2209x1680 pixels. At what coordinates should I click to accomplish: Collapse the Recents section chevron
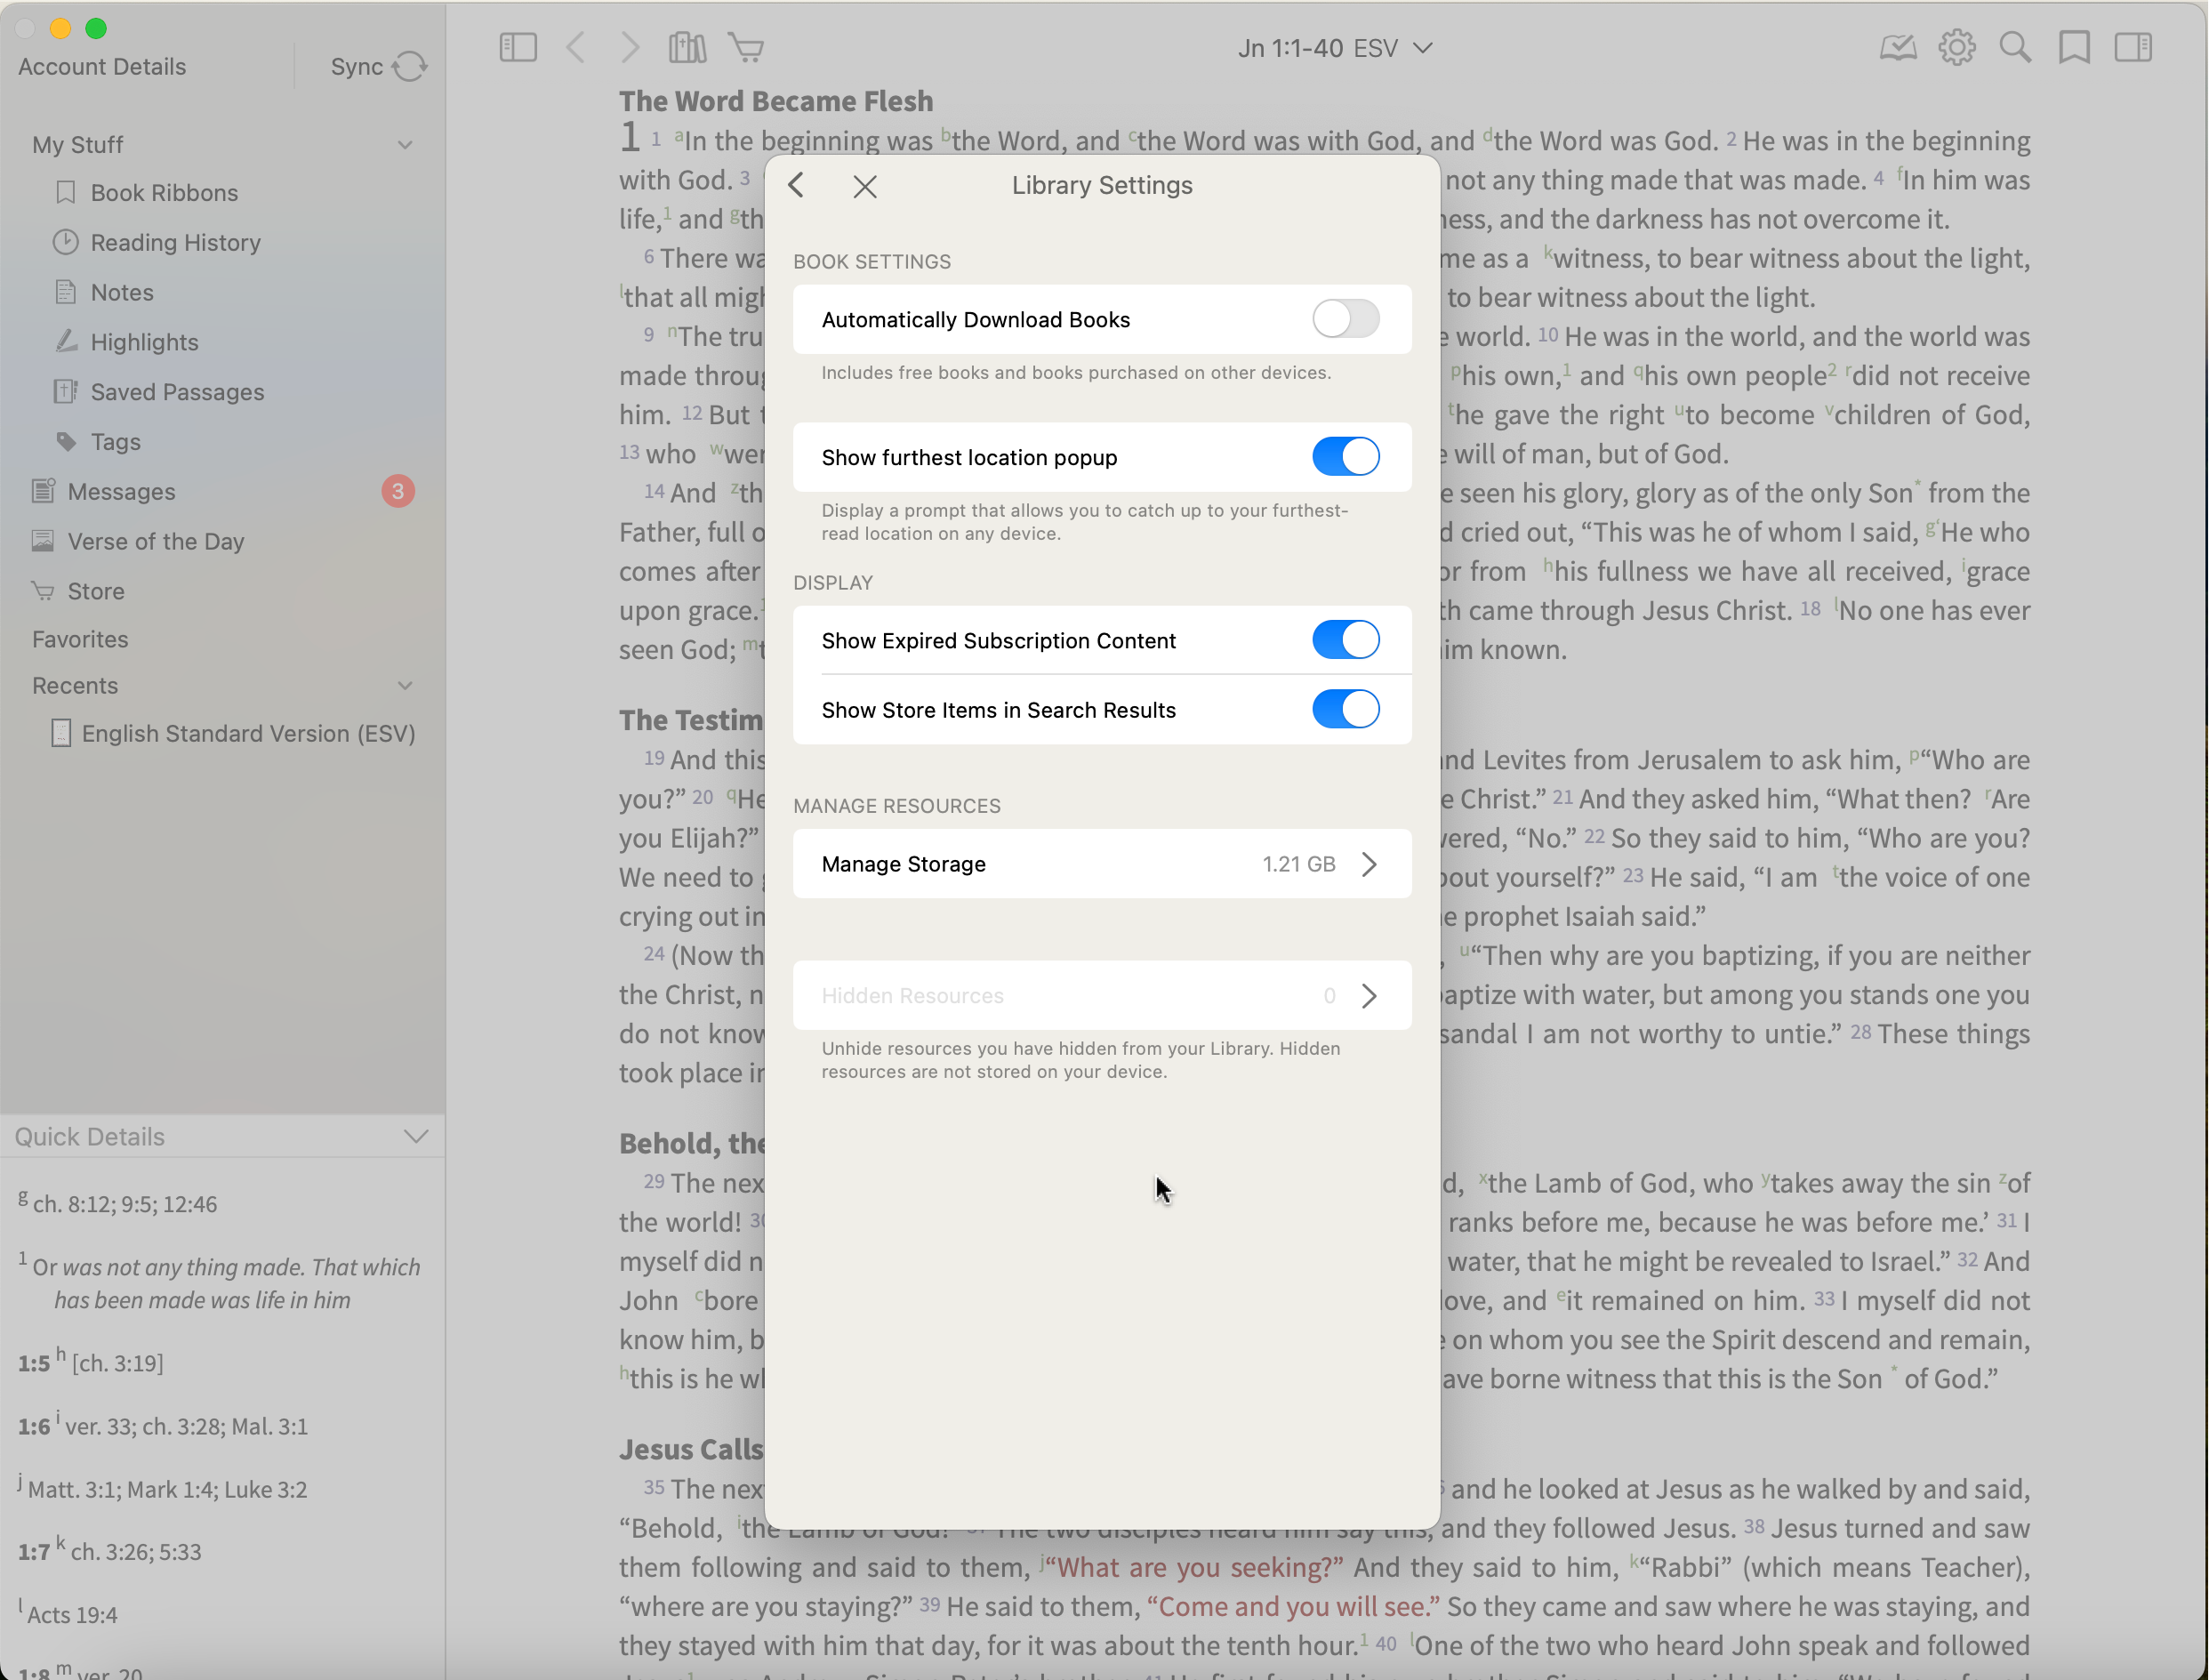click(x=405, y=686)
